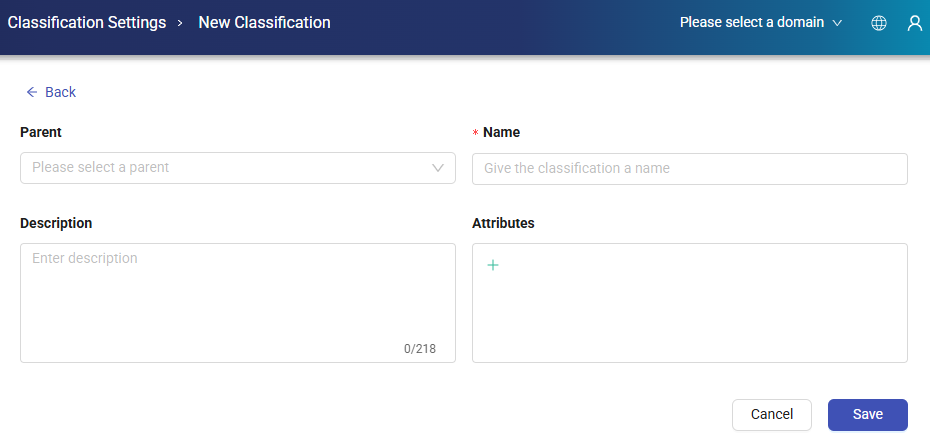Click the breadcrumb separator arrow

click(x=181, y=23)
